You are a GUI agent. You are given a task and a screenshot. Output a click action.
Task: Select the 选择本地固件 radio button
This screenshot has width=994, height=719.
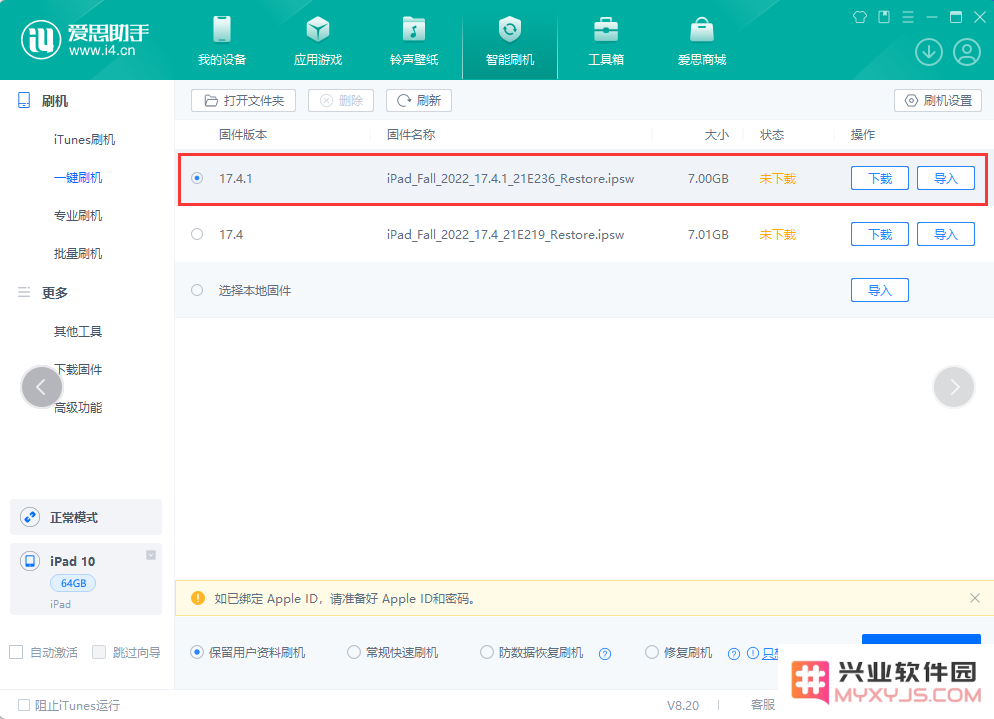197,290
